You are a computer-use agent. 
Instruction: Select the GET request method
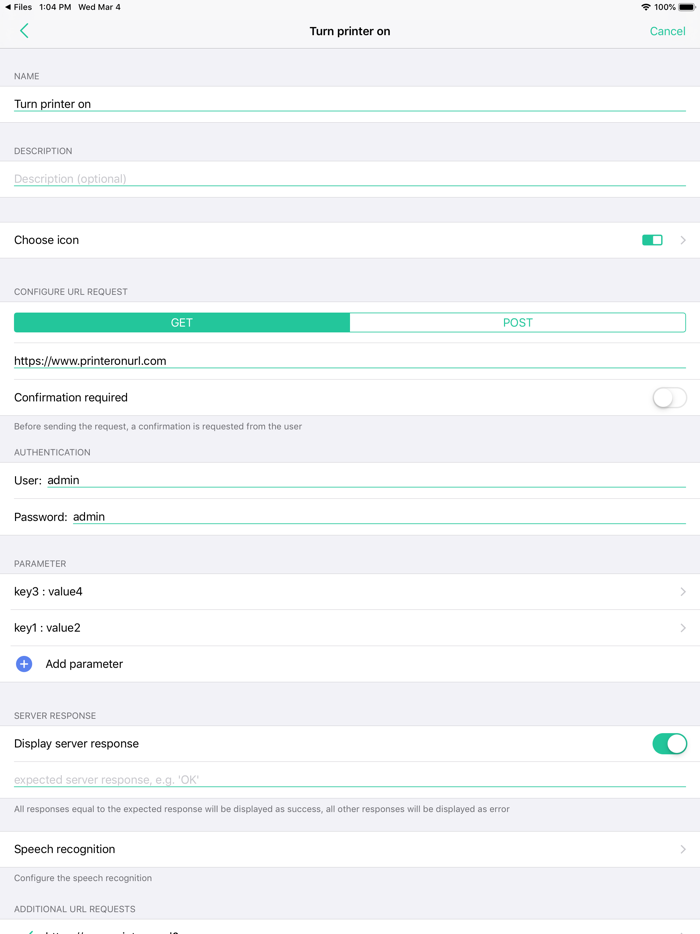[181, 322]
